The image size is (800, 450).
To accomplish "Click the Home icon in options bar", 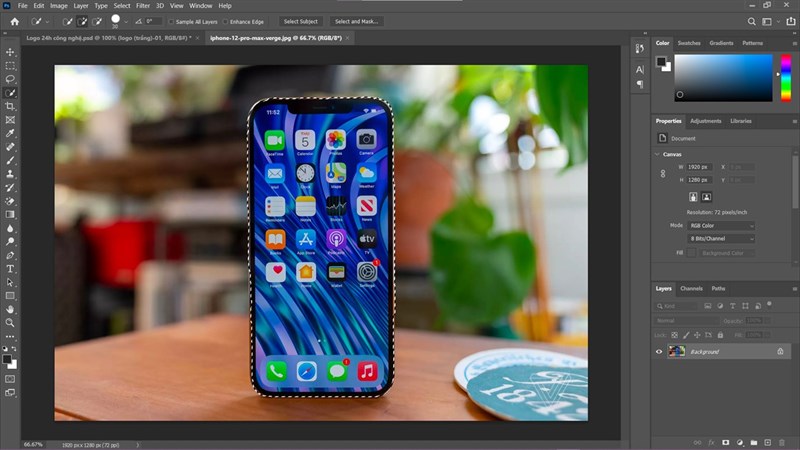I will point(15,21).
